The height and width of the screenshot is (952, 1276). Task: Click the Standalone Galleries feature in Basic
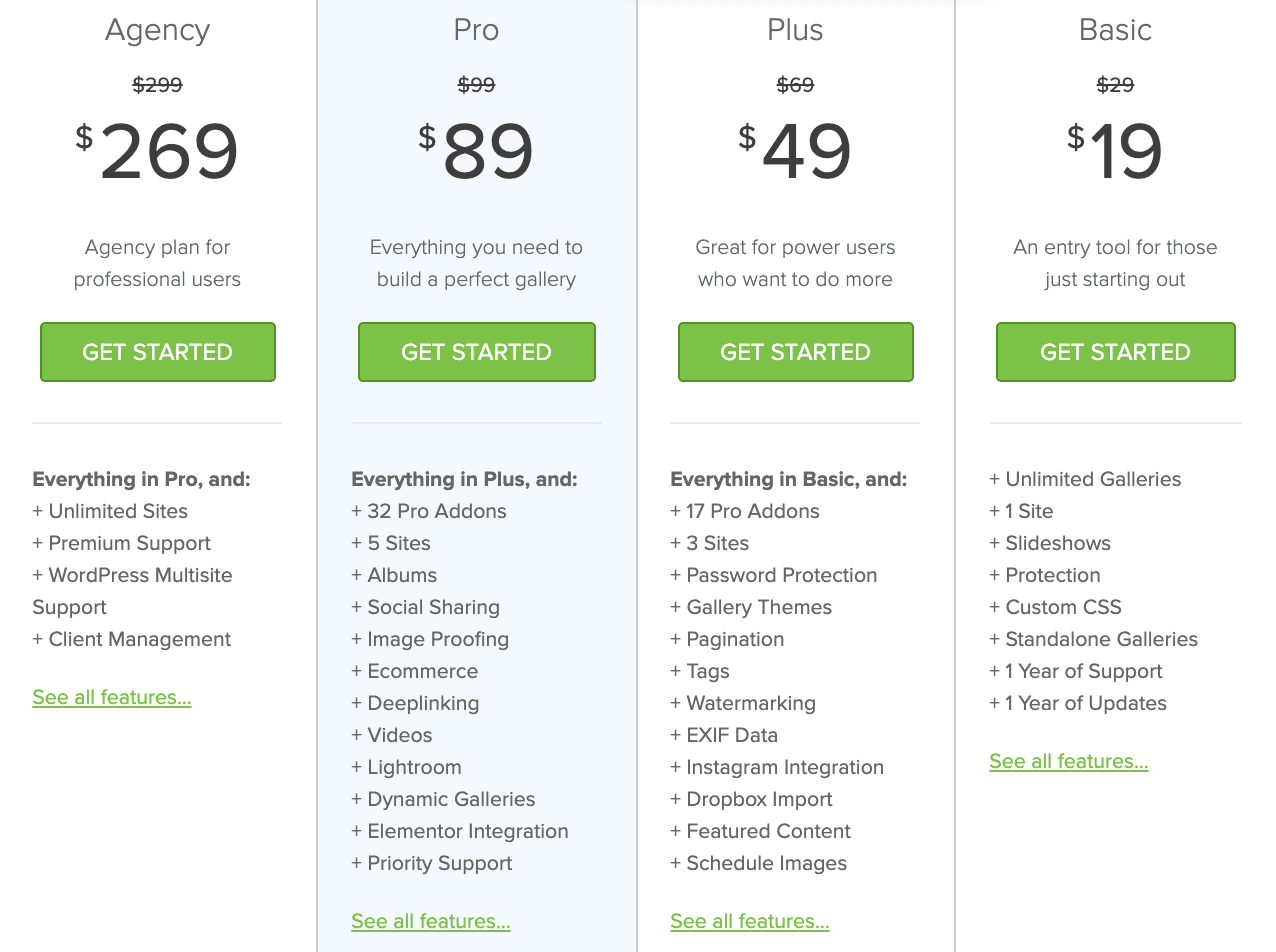tap(1101, 639)
